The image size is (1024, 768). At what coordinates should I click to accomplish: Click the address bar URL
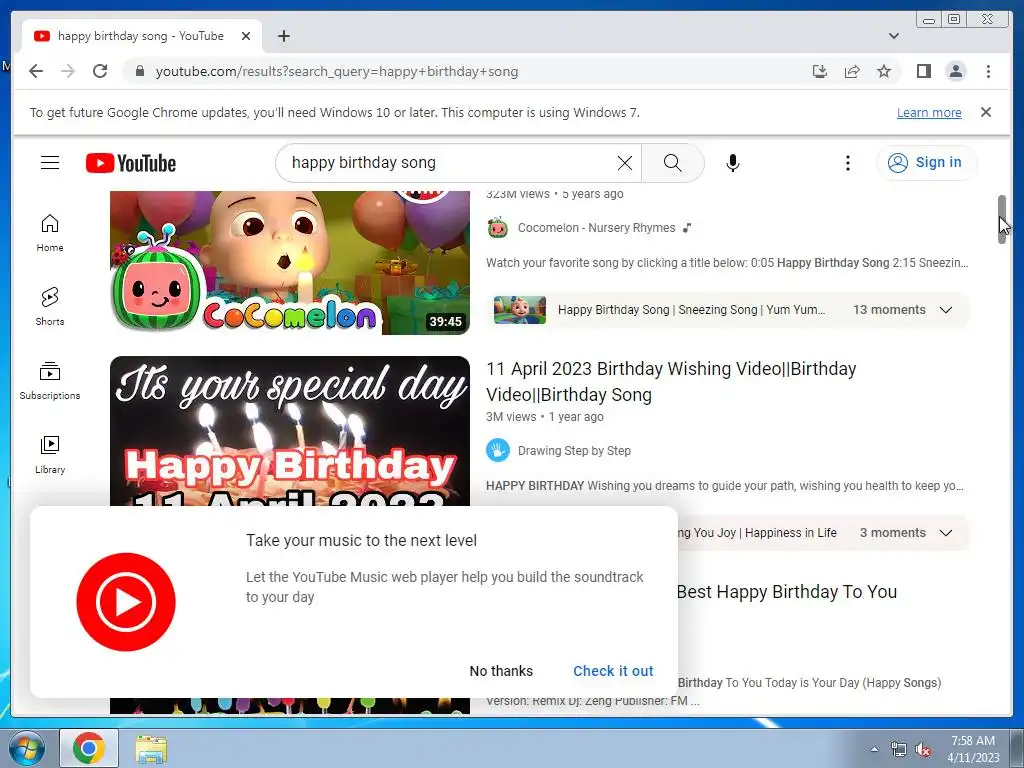336,71
